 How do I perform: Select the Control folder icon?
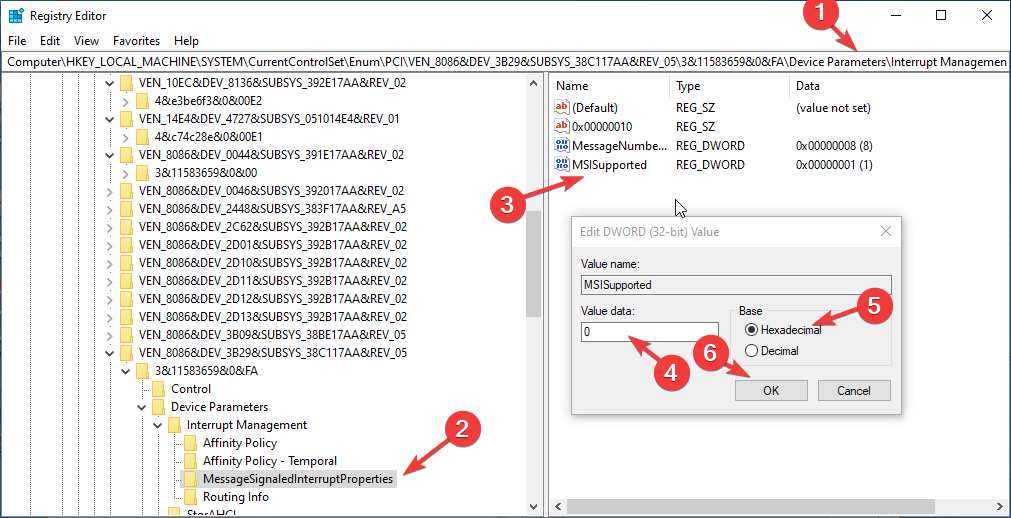click(x=159, y=389)
